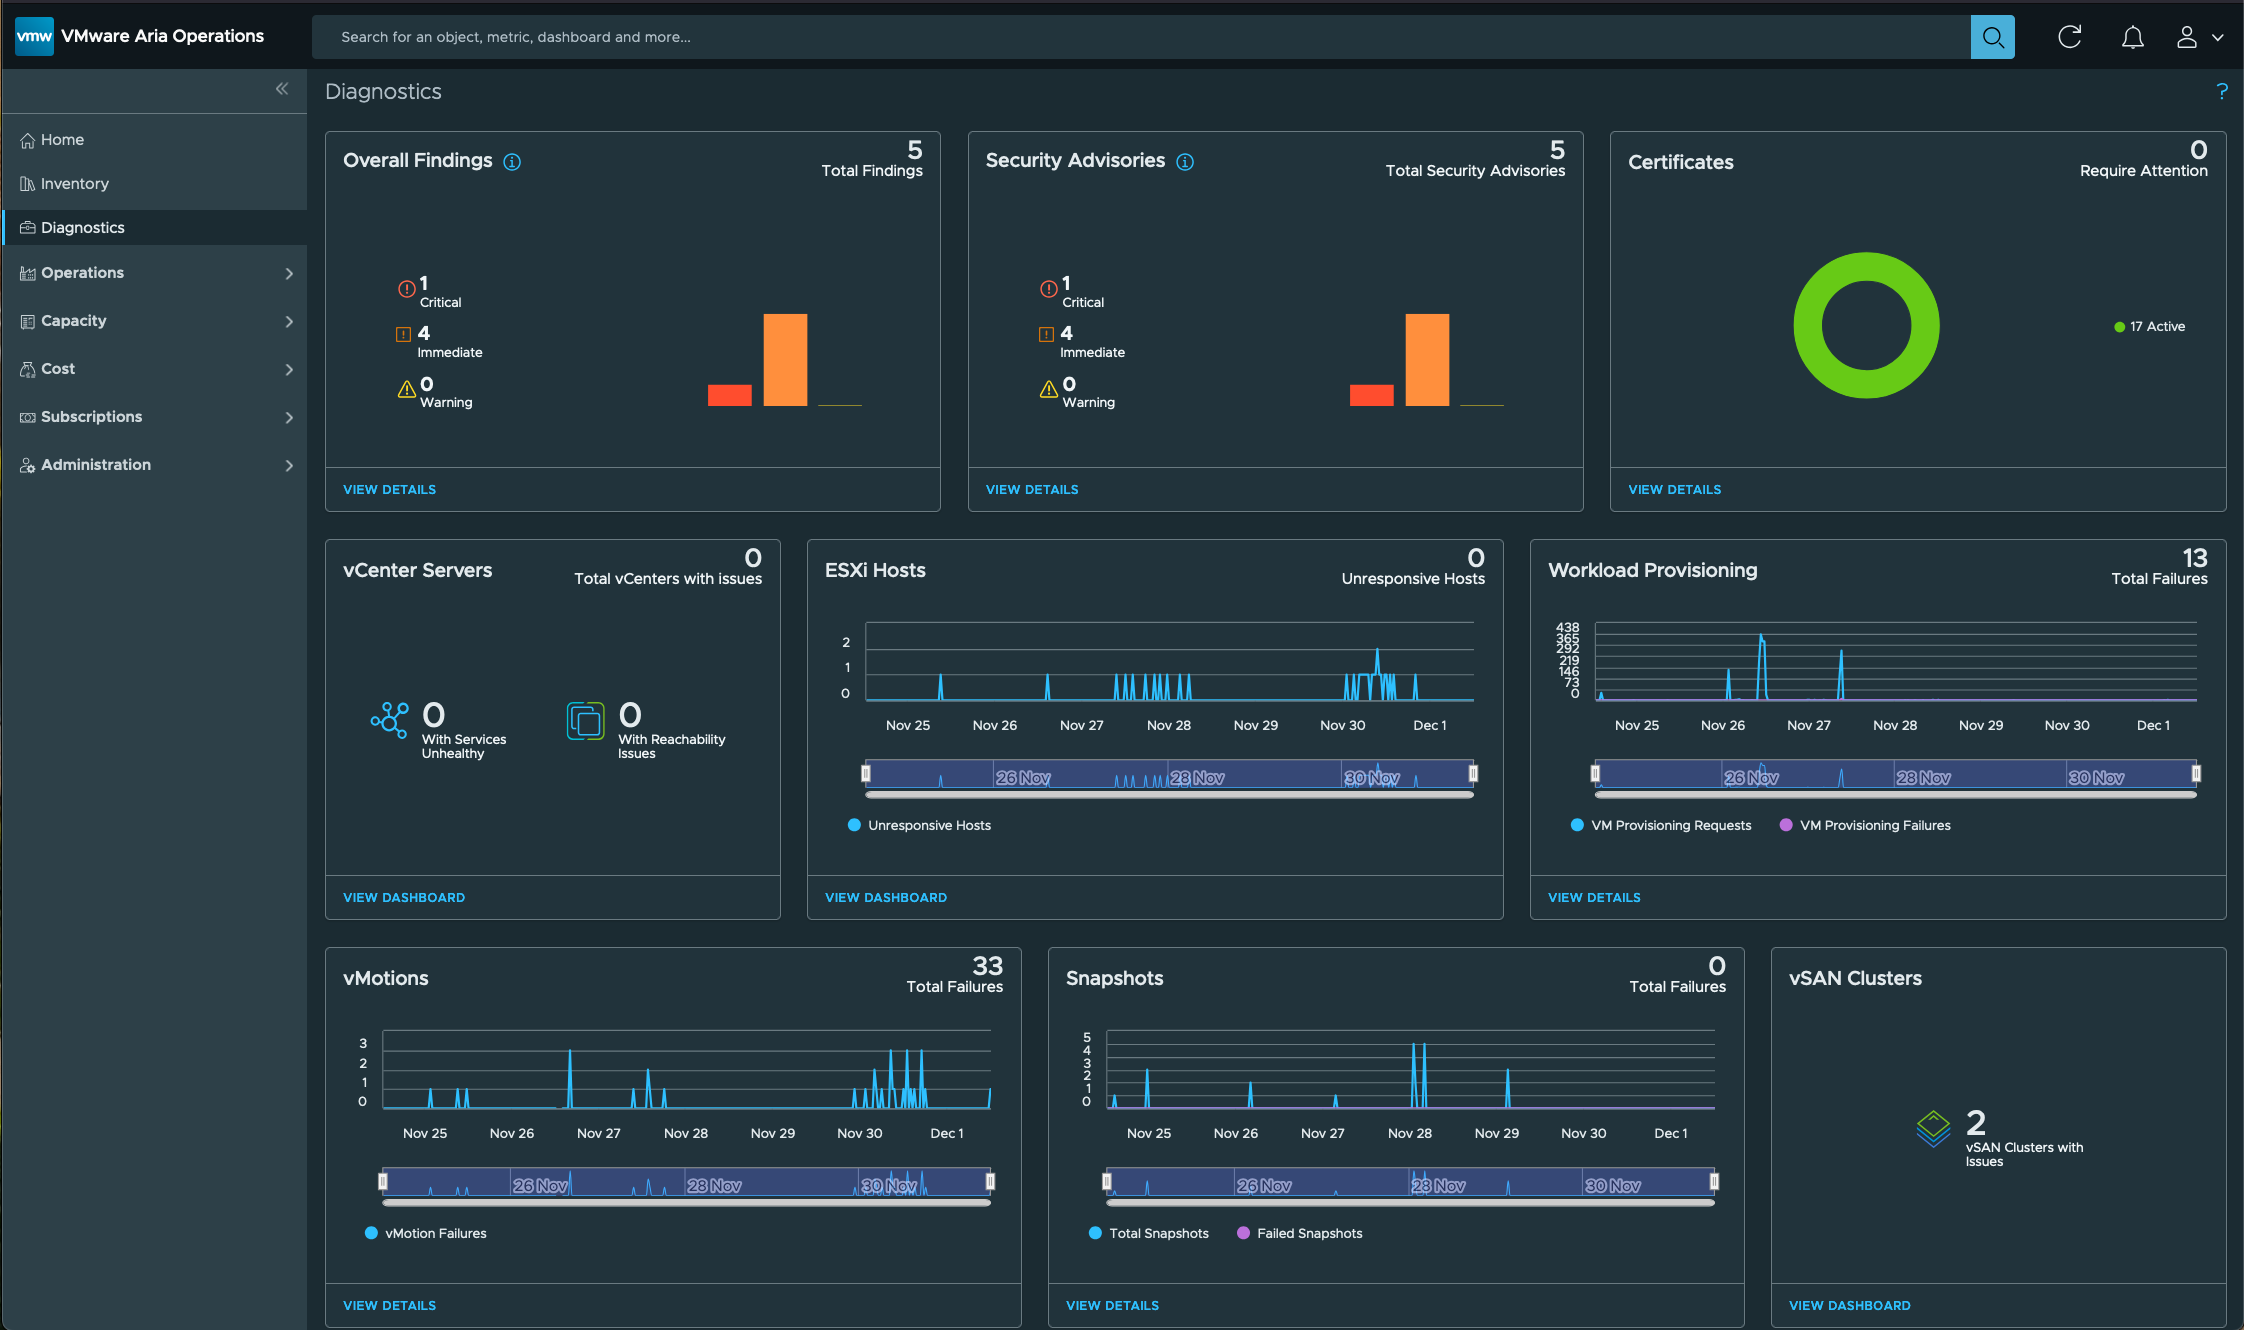Open the notifications bell
The height and width of the screenshot is (1330, 2244).
point(2132,37)
